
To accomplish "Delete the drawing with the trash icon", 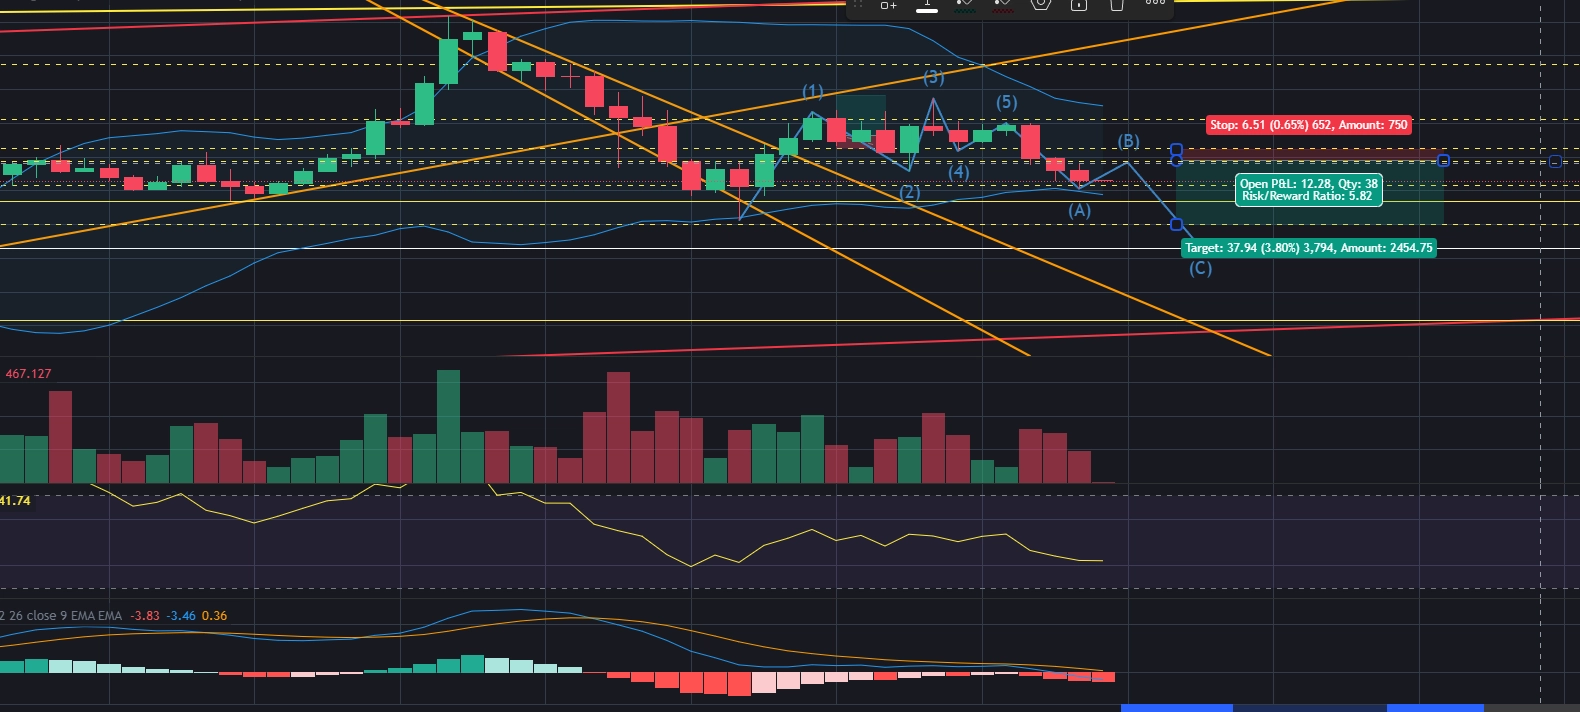I will (x=1116, y=4).
